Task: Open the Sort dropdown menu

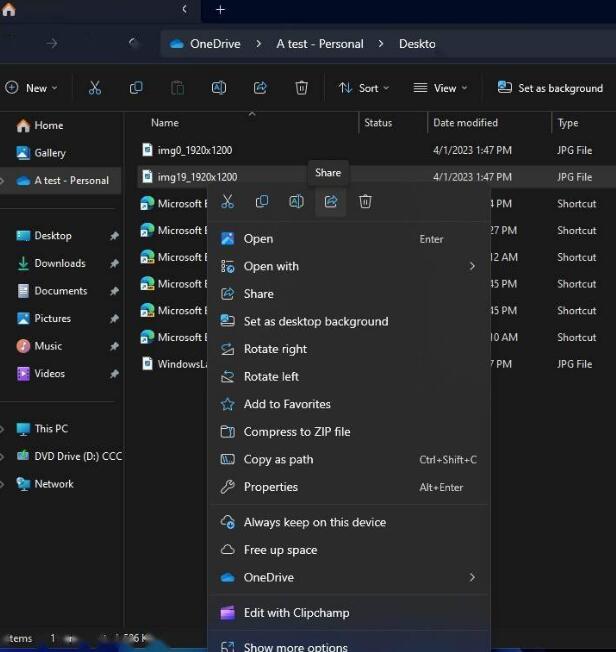Action: coord(364,88)
